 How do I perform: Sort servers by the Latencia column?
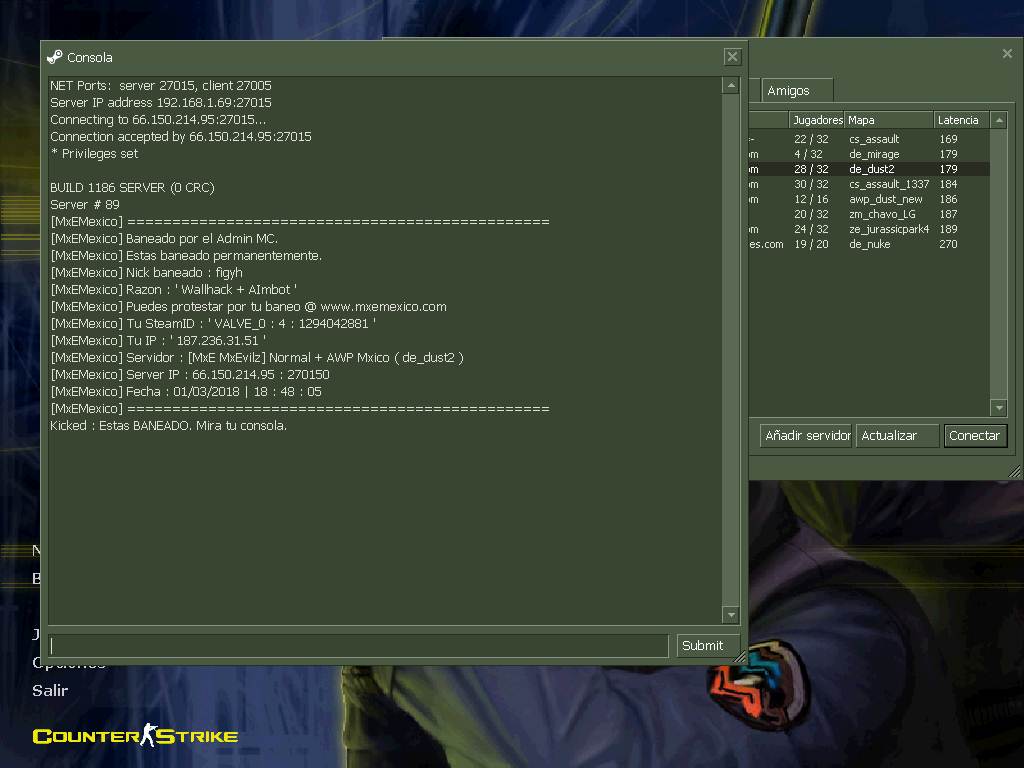click(961, 120)
